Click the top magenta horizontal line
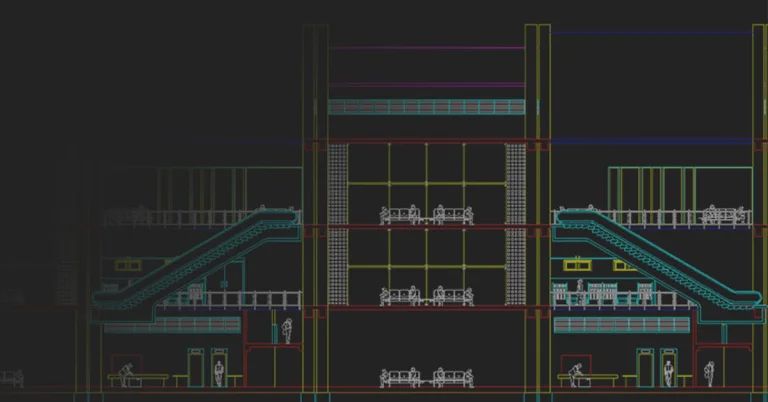Image resolution: width=768 pixels, height=402 pixels. 427,47
